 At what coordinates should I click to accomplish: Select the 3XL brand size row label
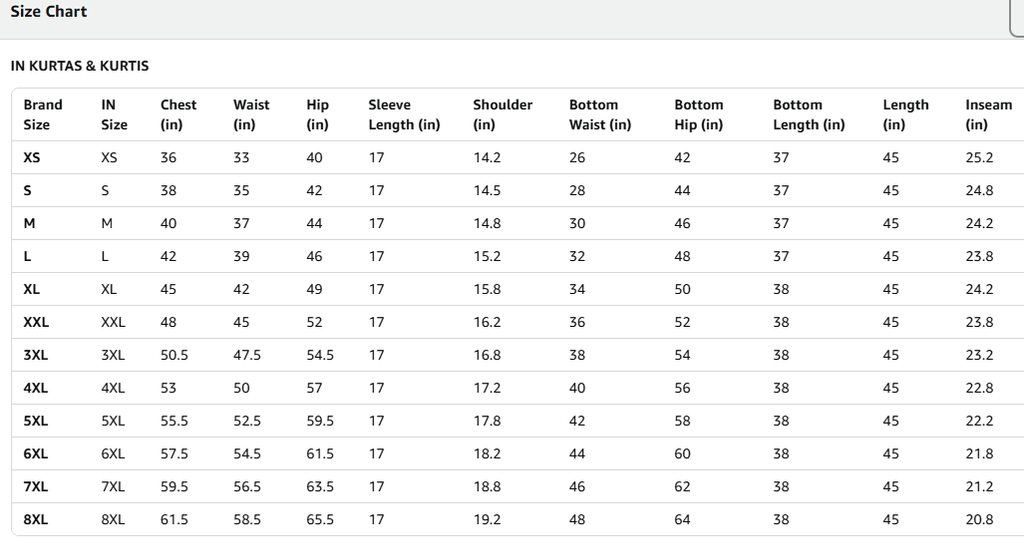click(36, 355)
